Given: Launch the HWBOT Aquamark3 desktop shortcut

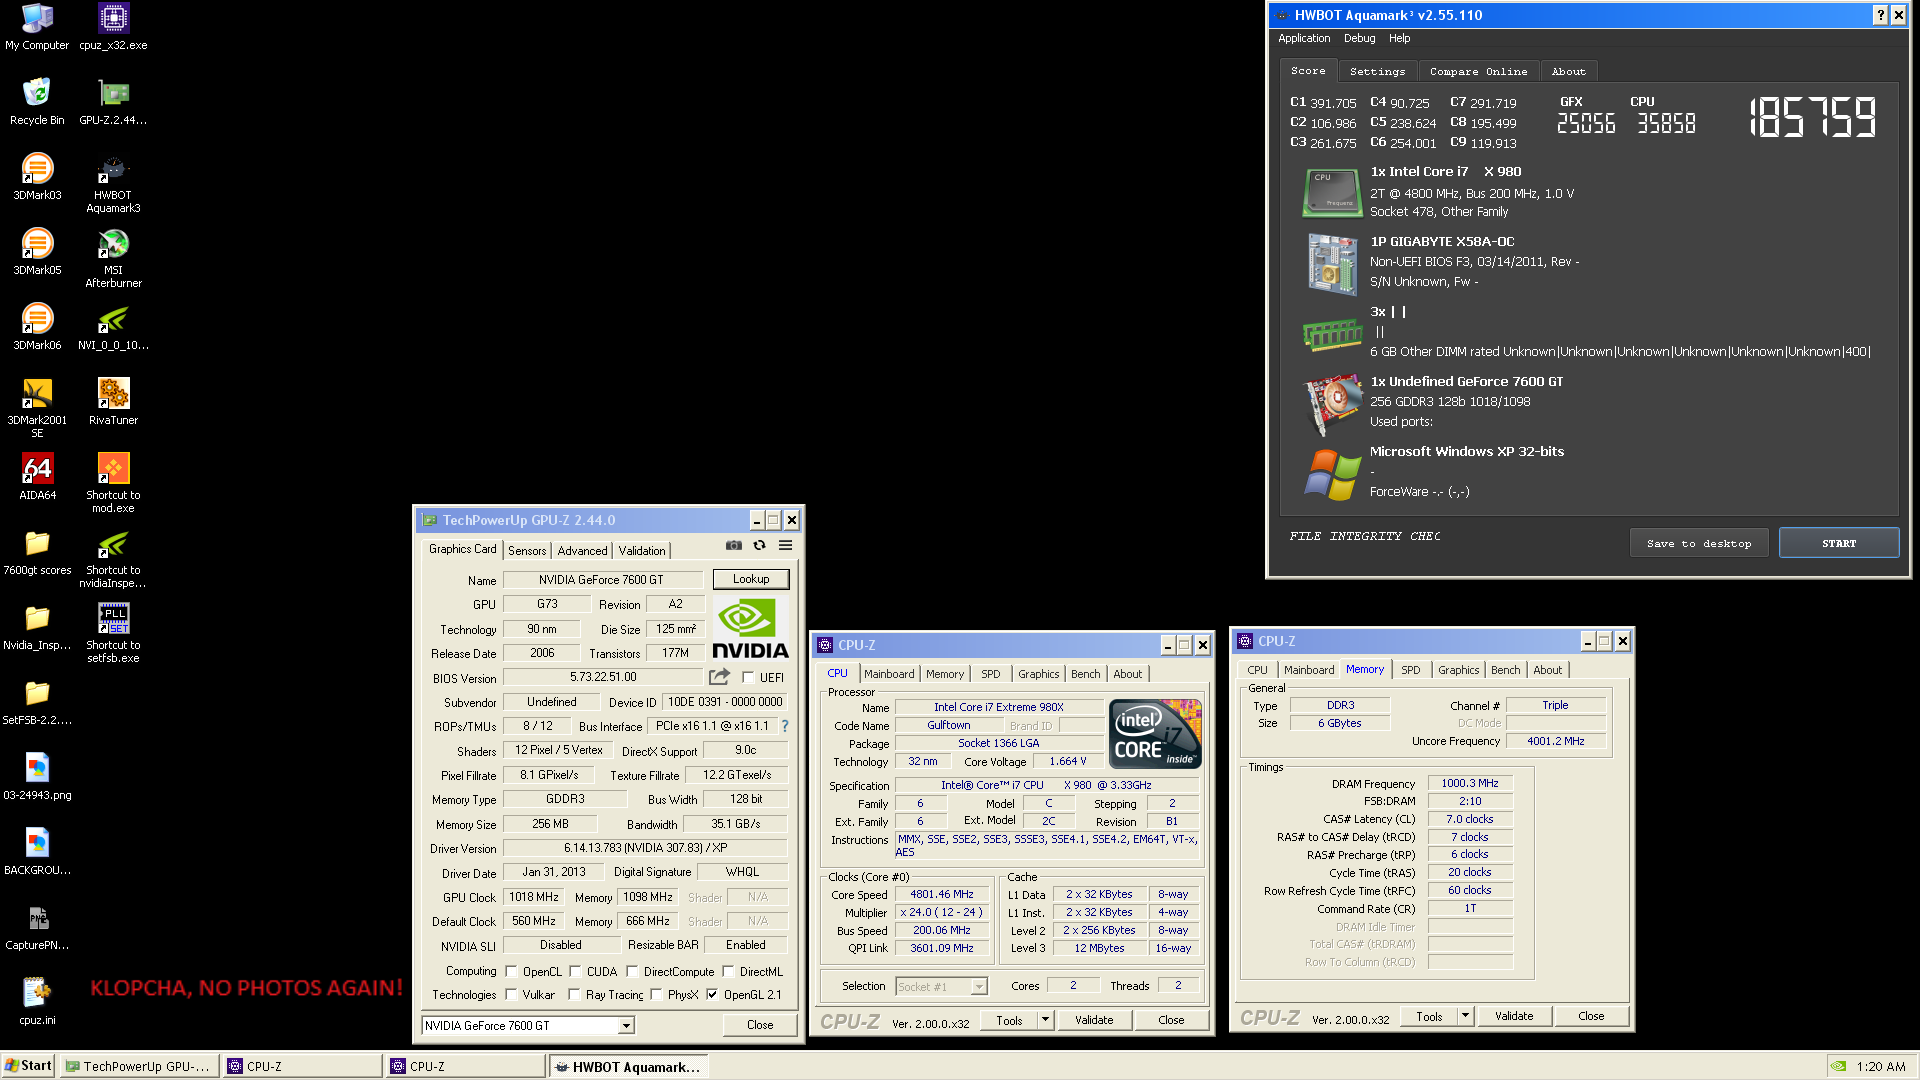Looking at the screenshot, I should pos(113,183).
